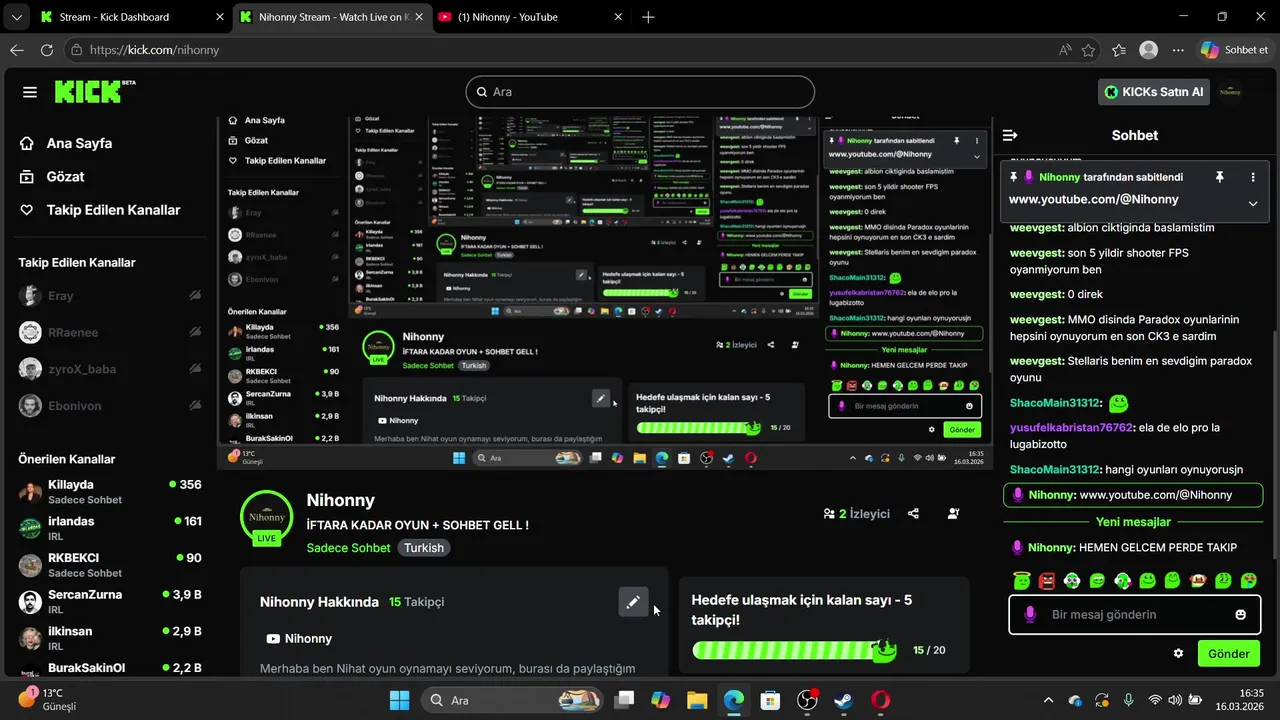Open the browser Favorites list icon

1119,50
